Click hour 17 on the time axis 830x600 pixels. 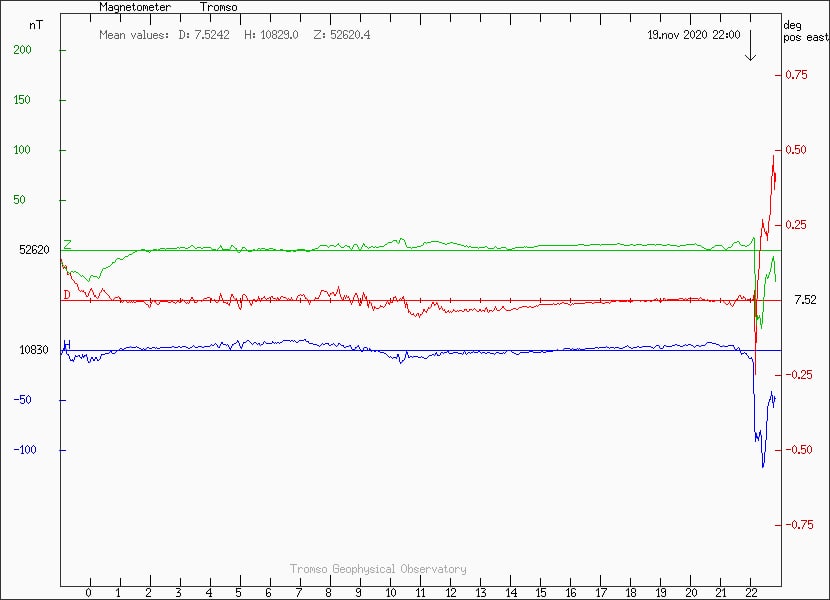pyautogui.click(x=601, y=593)
